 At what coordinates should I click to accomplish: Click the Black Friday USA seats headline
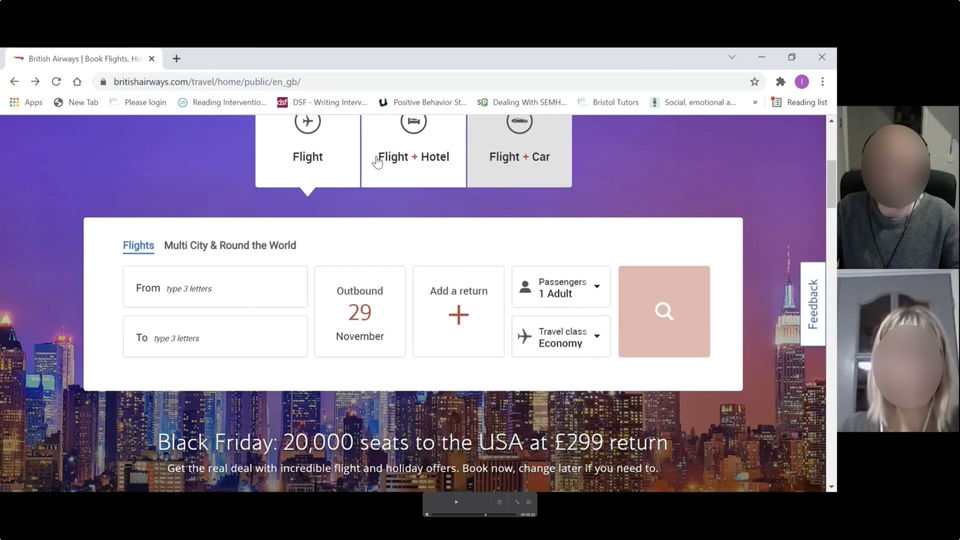(412, 442)
